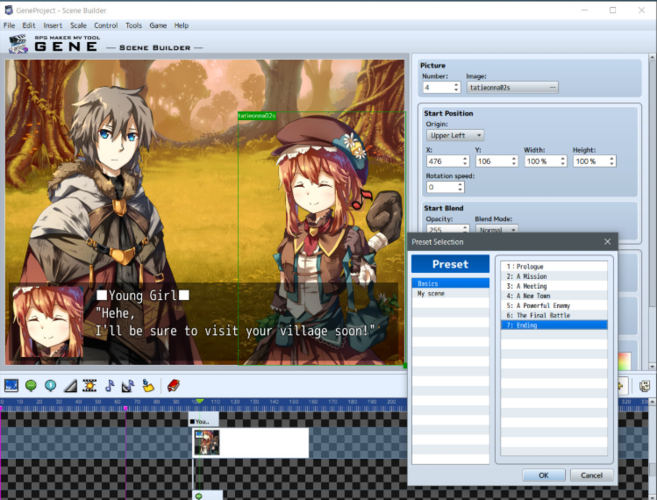Select the picture thumbnail clip on timeline
This screenshot has width=657, height=500.
tap(206, 443)
